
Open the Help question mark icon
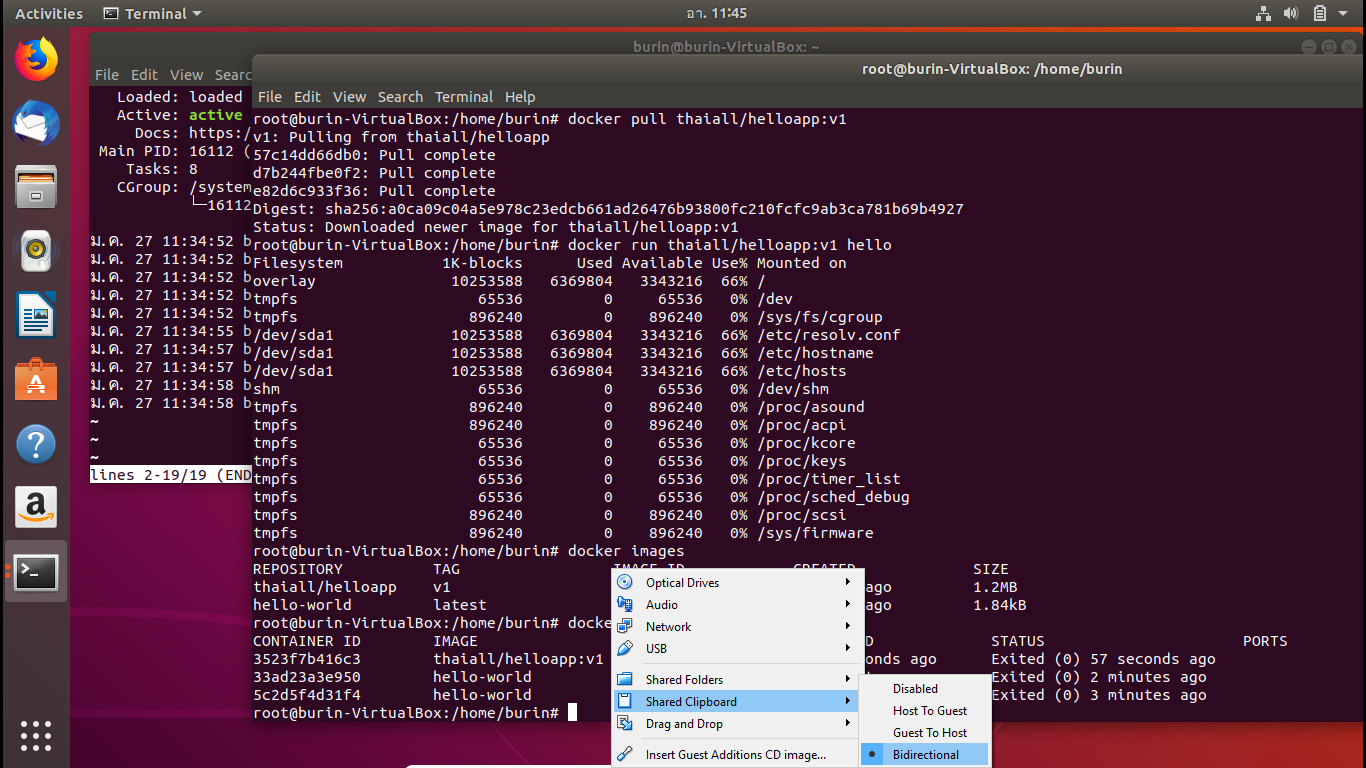36,444
